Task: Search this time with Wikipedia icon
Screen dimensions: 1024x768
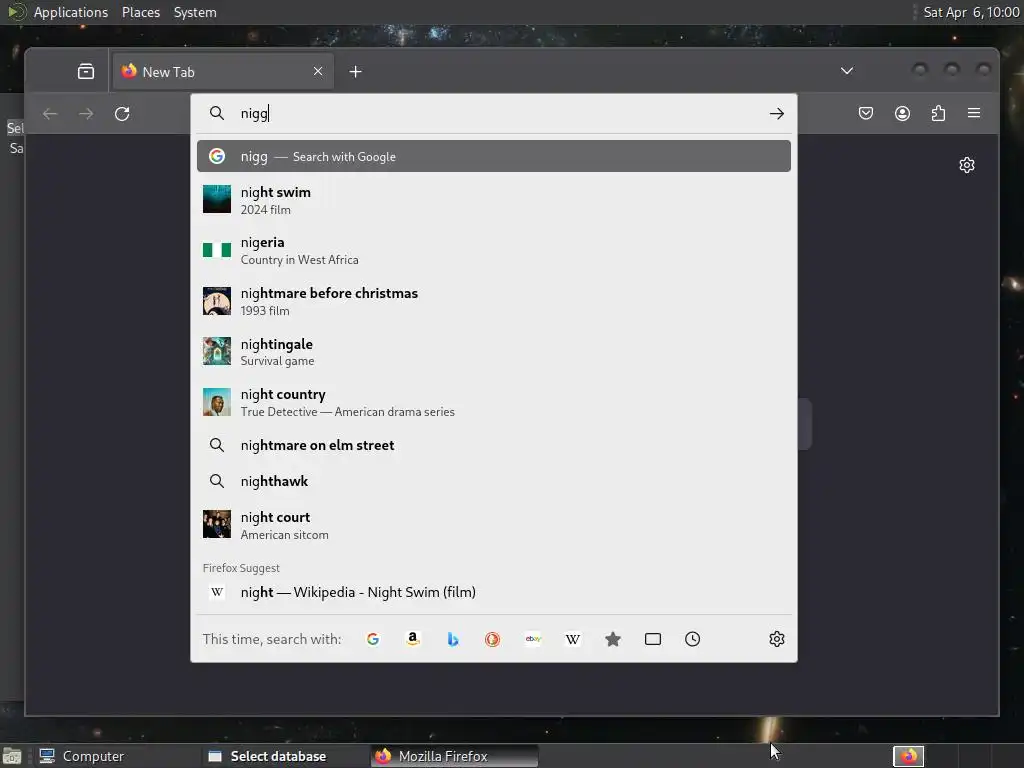Action: [573, 639]
